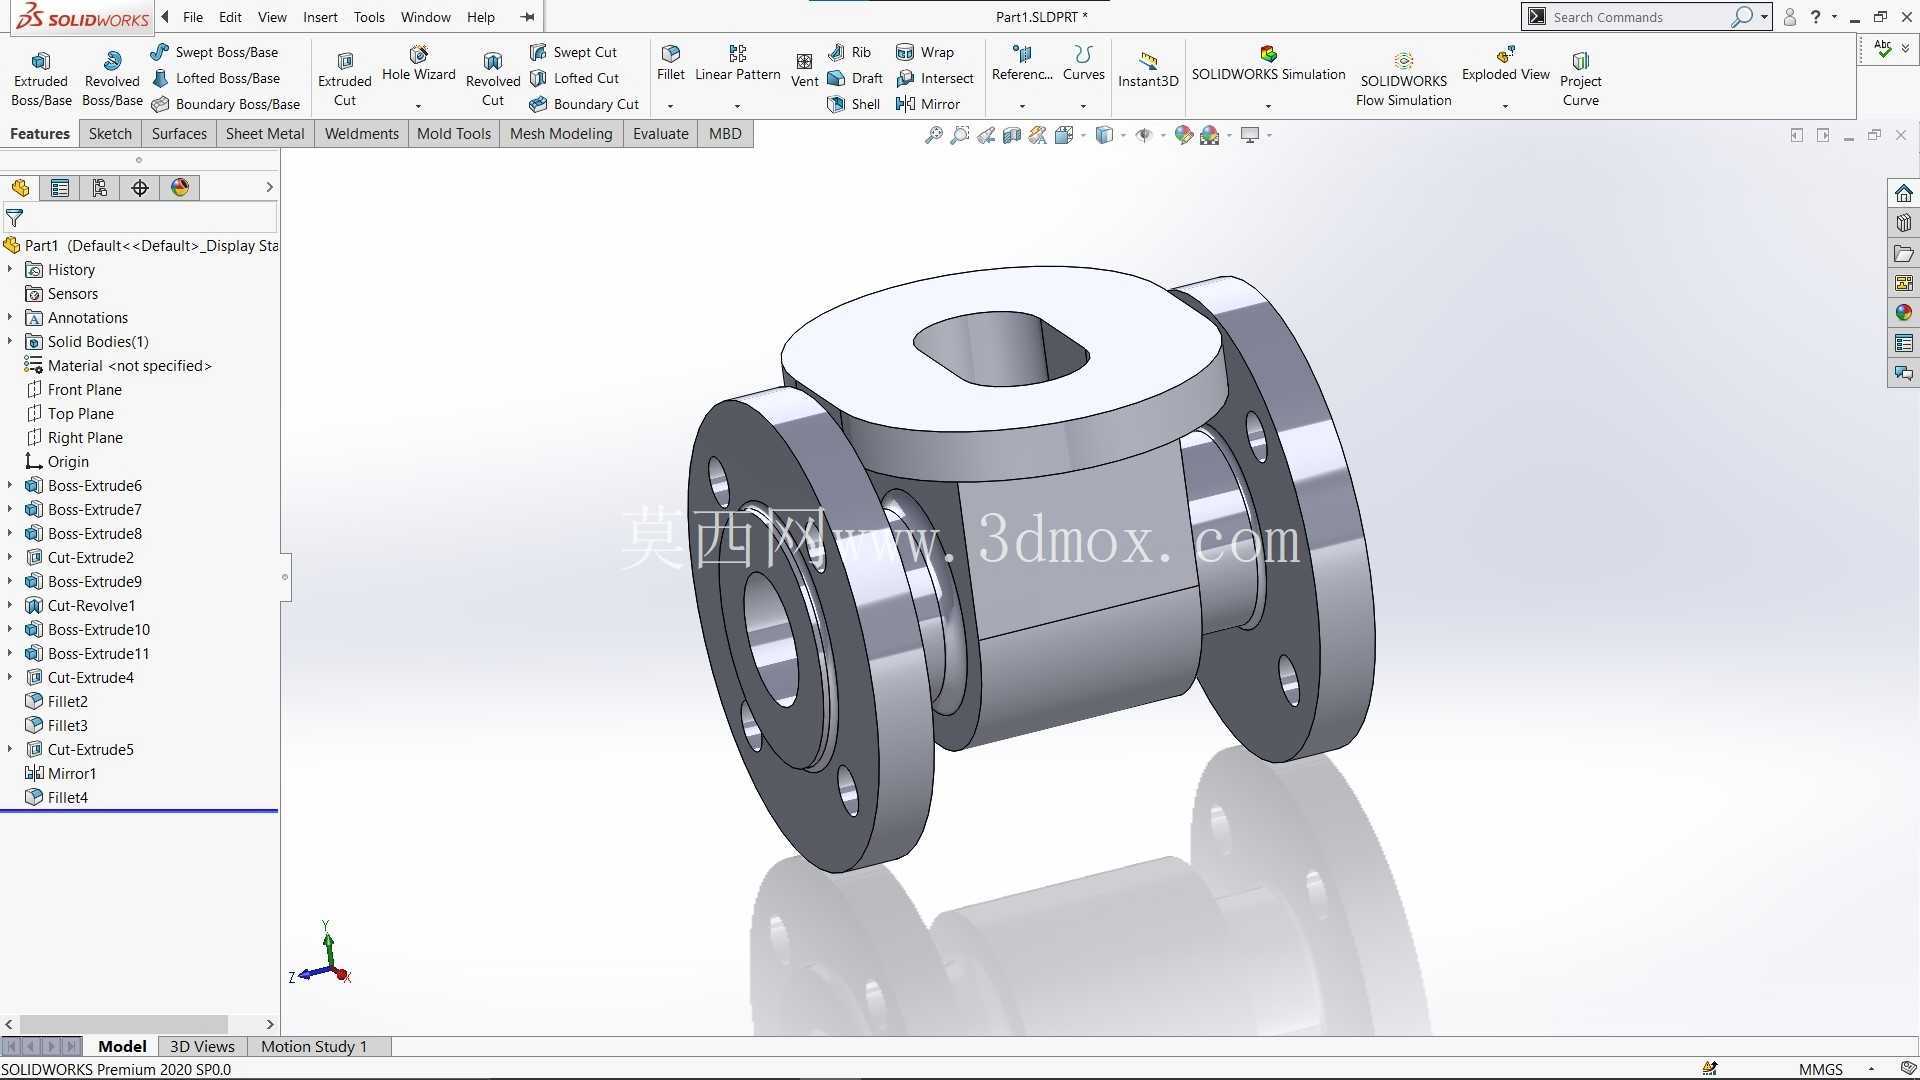Select the Fillet4 feature in the tree

[x=56, y=797]
